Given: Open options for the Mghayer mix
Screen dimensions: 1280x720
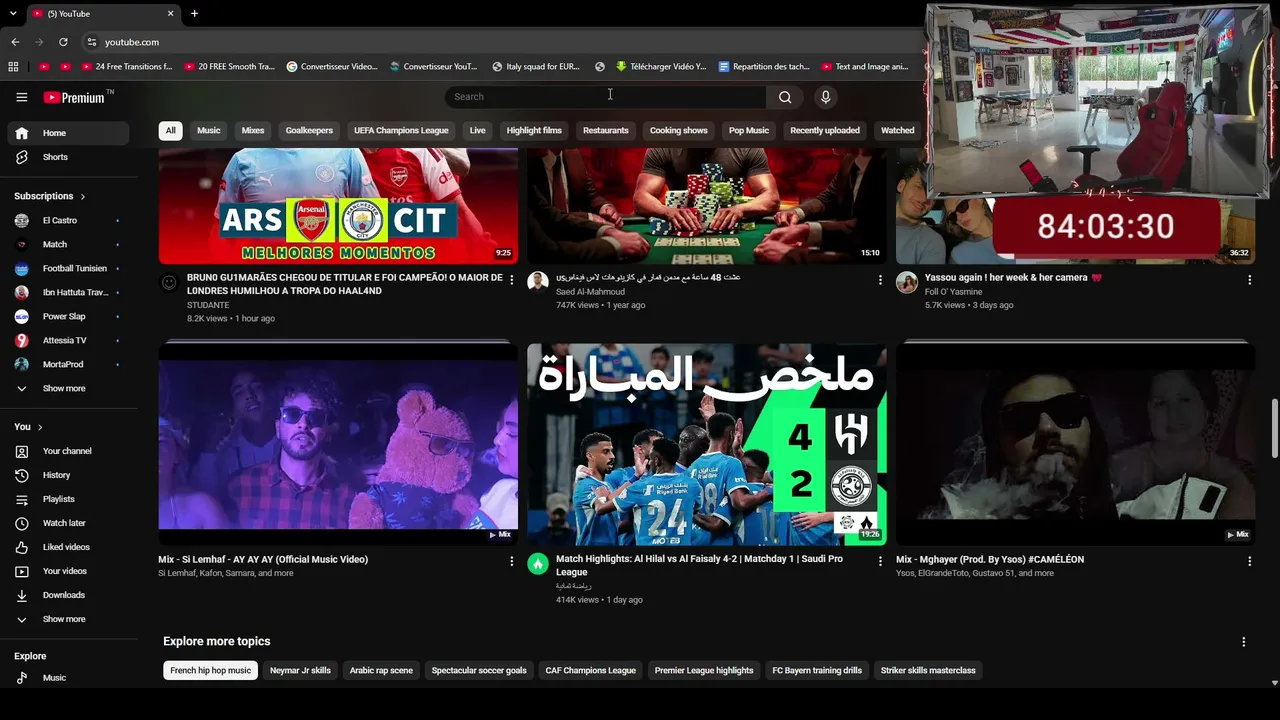Looking at the screenshot, I should pos(1249,562).
